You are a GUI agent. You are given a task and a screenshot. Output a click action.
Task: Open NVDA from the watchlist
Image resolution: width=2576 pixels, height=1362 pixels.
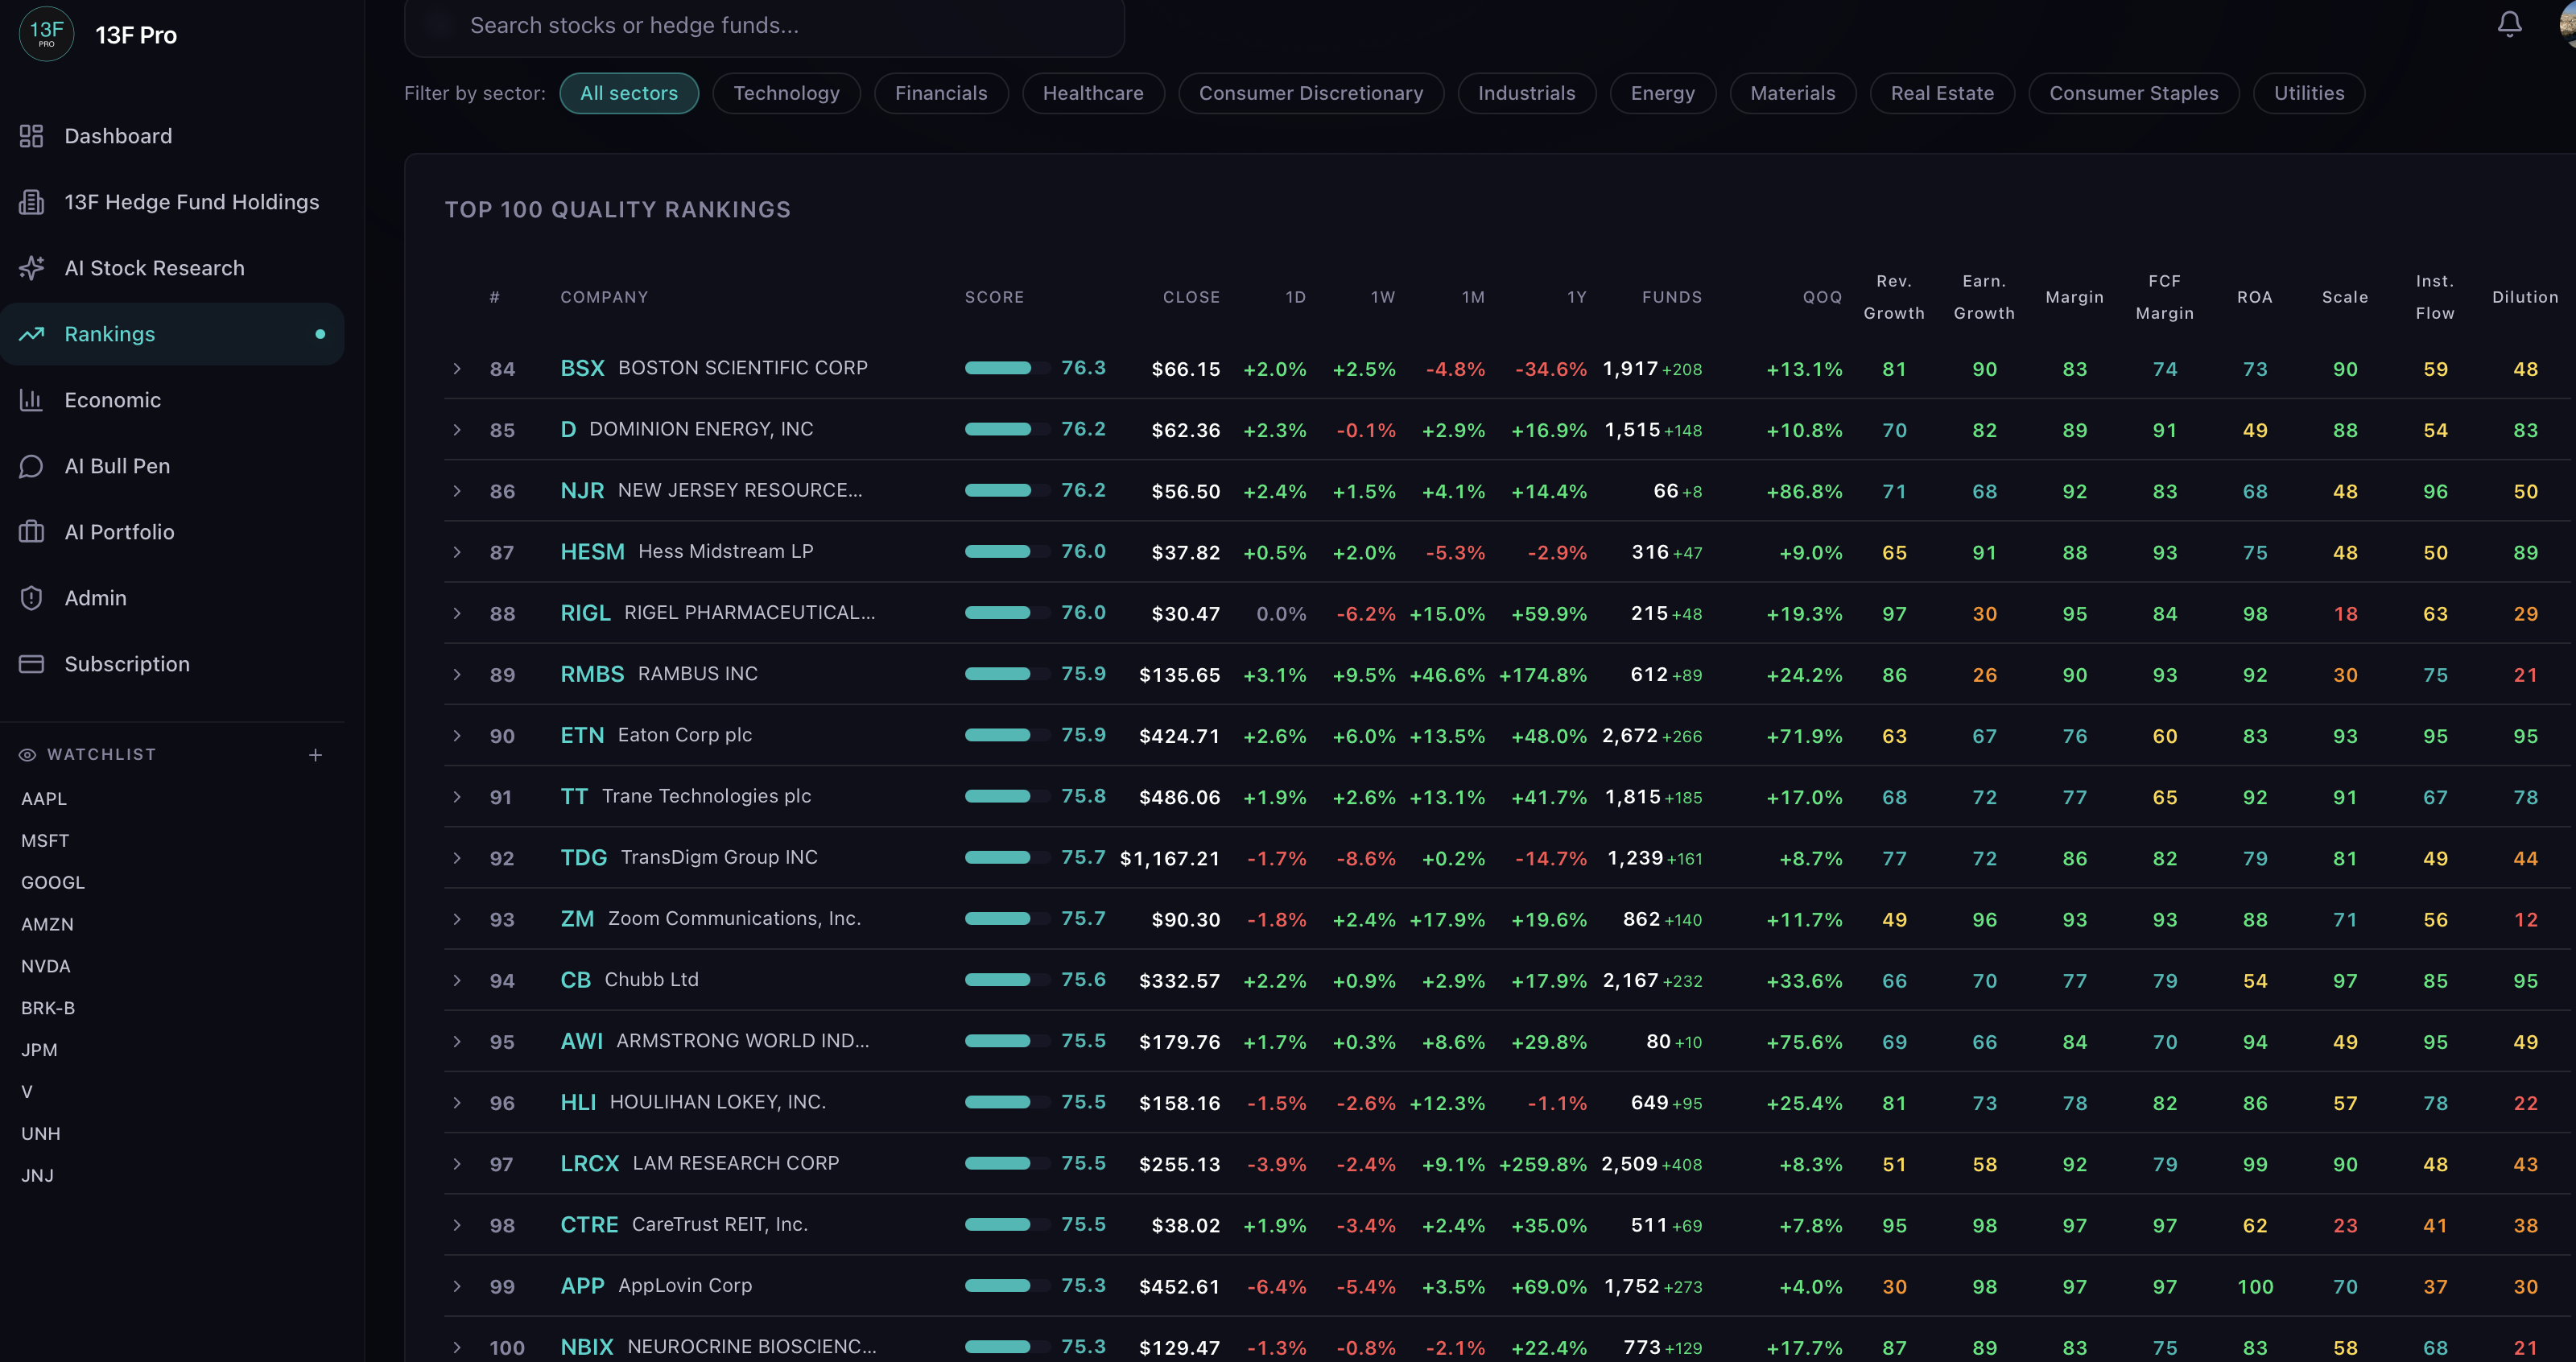tap(46, 966)
